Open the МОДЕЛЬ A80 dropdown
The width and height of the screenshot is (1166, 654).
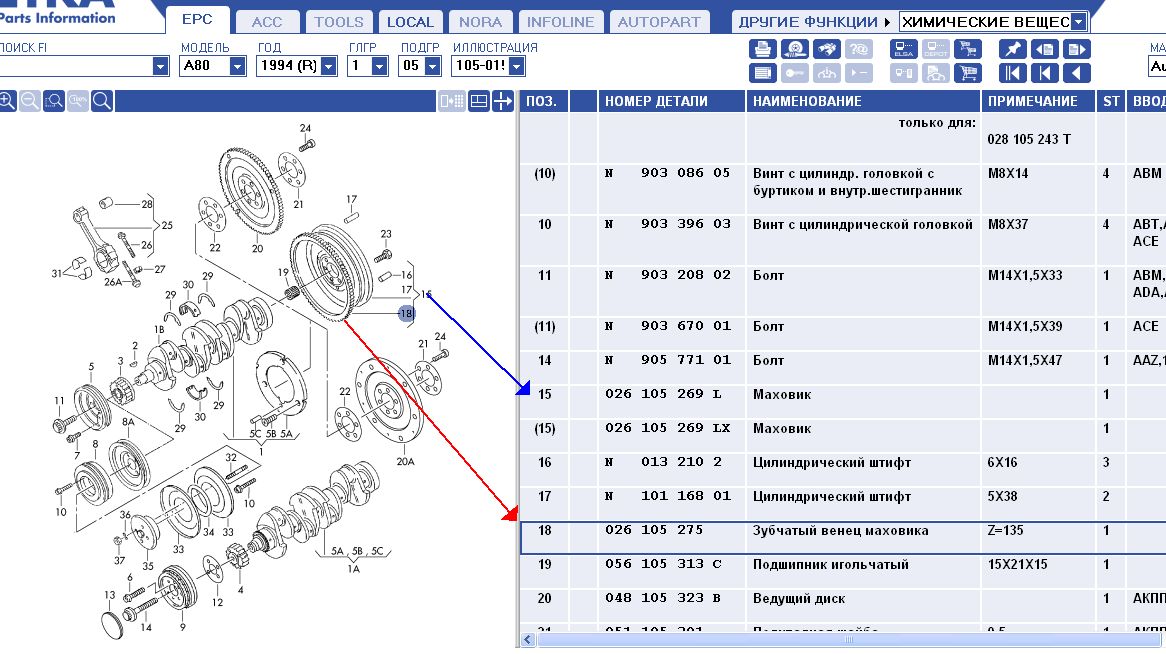[x=238, y=66]
